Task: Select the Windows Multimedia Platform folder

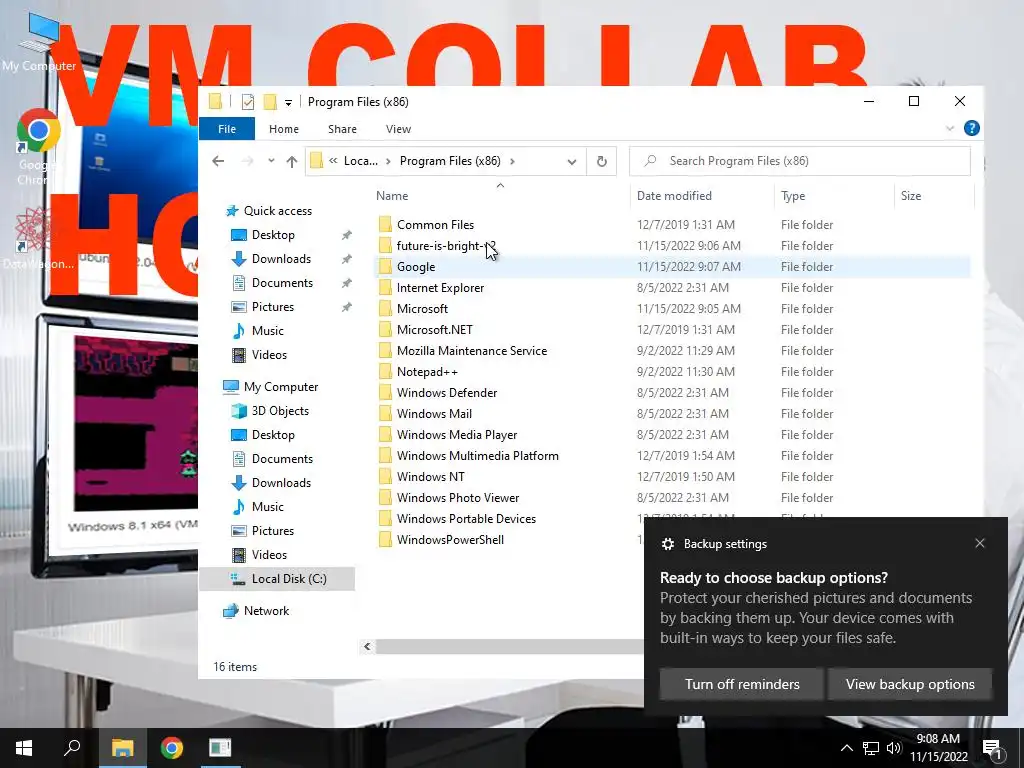Action: (x=477, y=456)
